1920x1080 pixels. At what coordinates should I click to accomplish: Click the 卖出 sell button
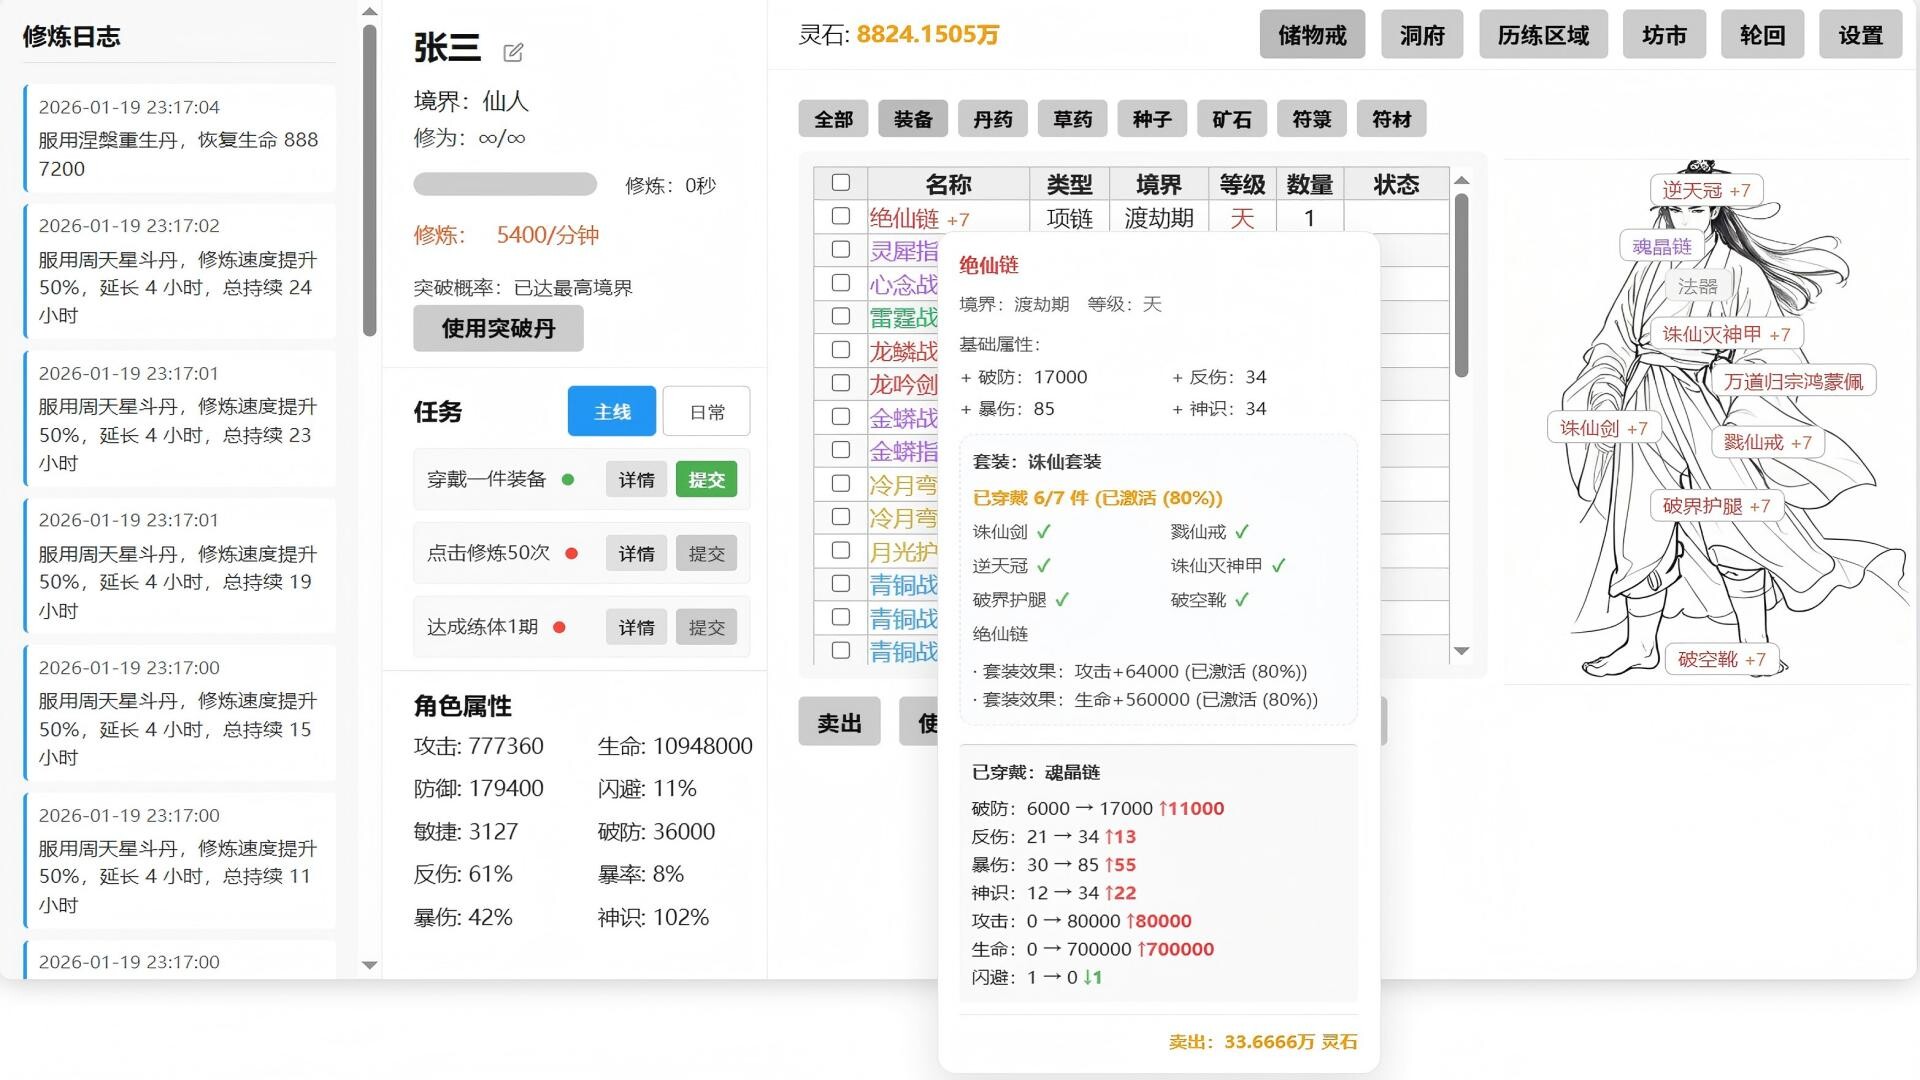pos(839,721)
